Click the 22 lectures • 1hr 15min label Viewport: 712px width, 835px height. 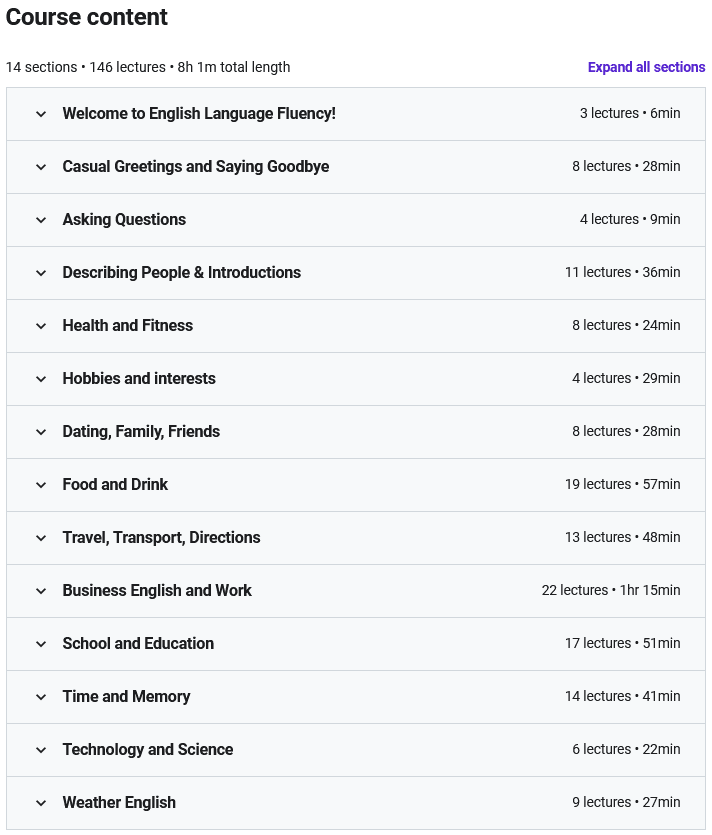click(611, 590)
